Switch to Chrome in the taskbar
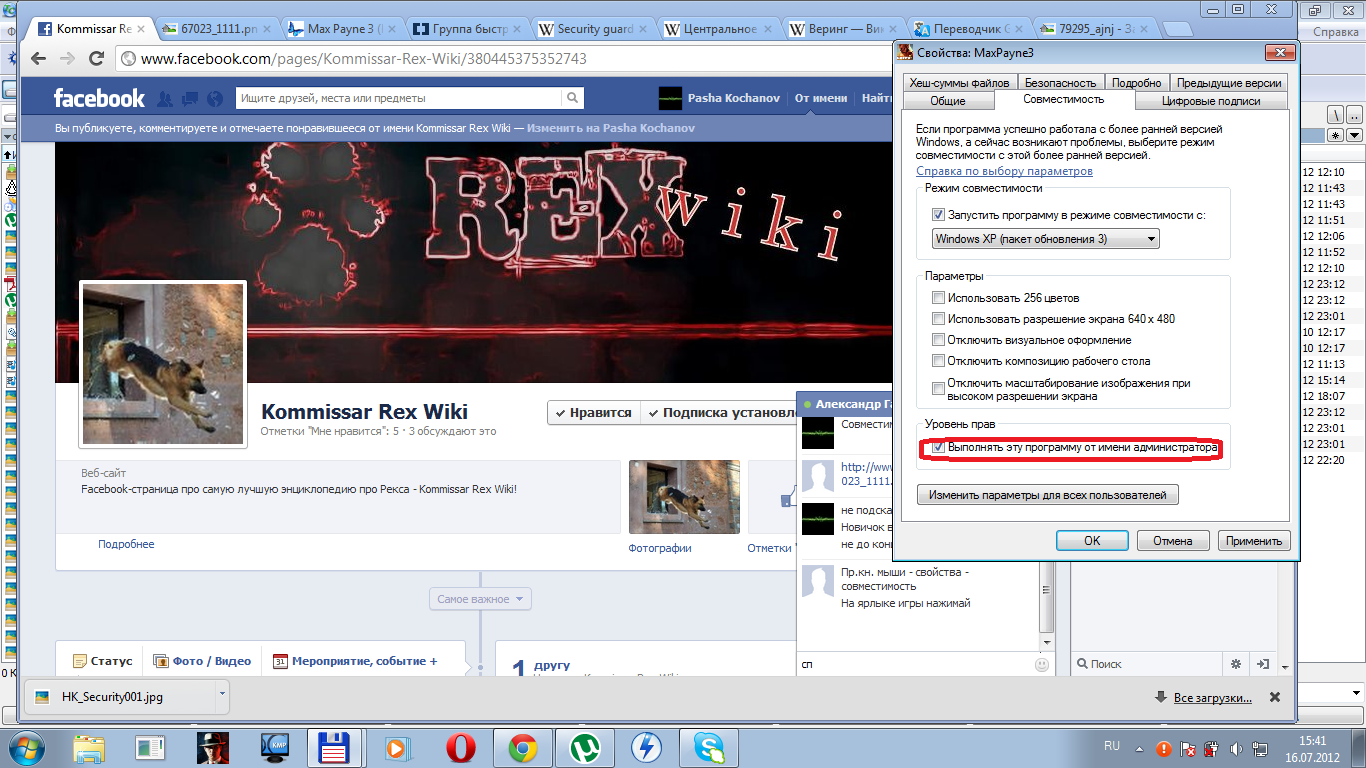Image resolution: width=1366 pixels, height=768 pixels. click(521, 747)
